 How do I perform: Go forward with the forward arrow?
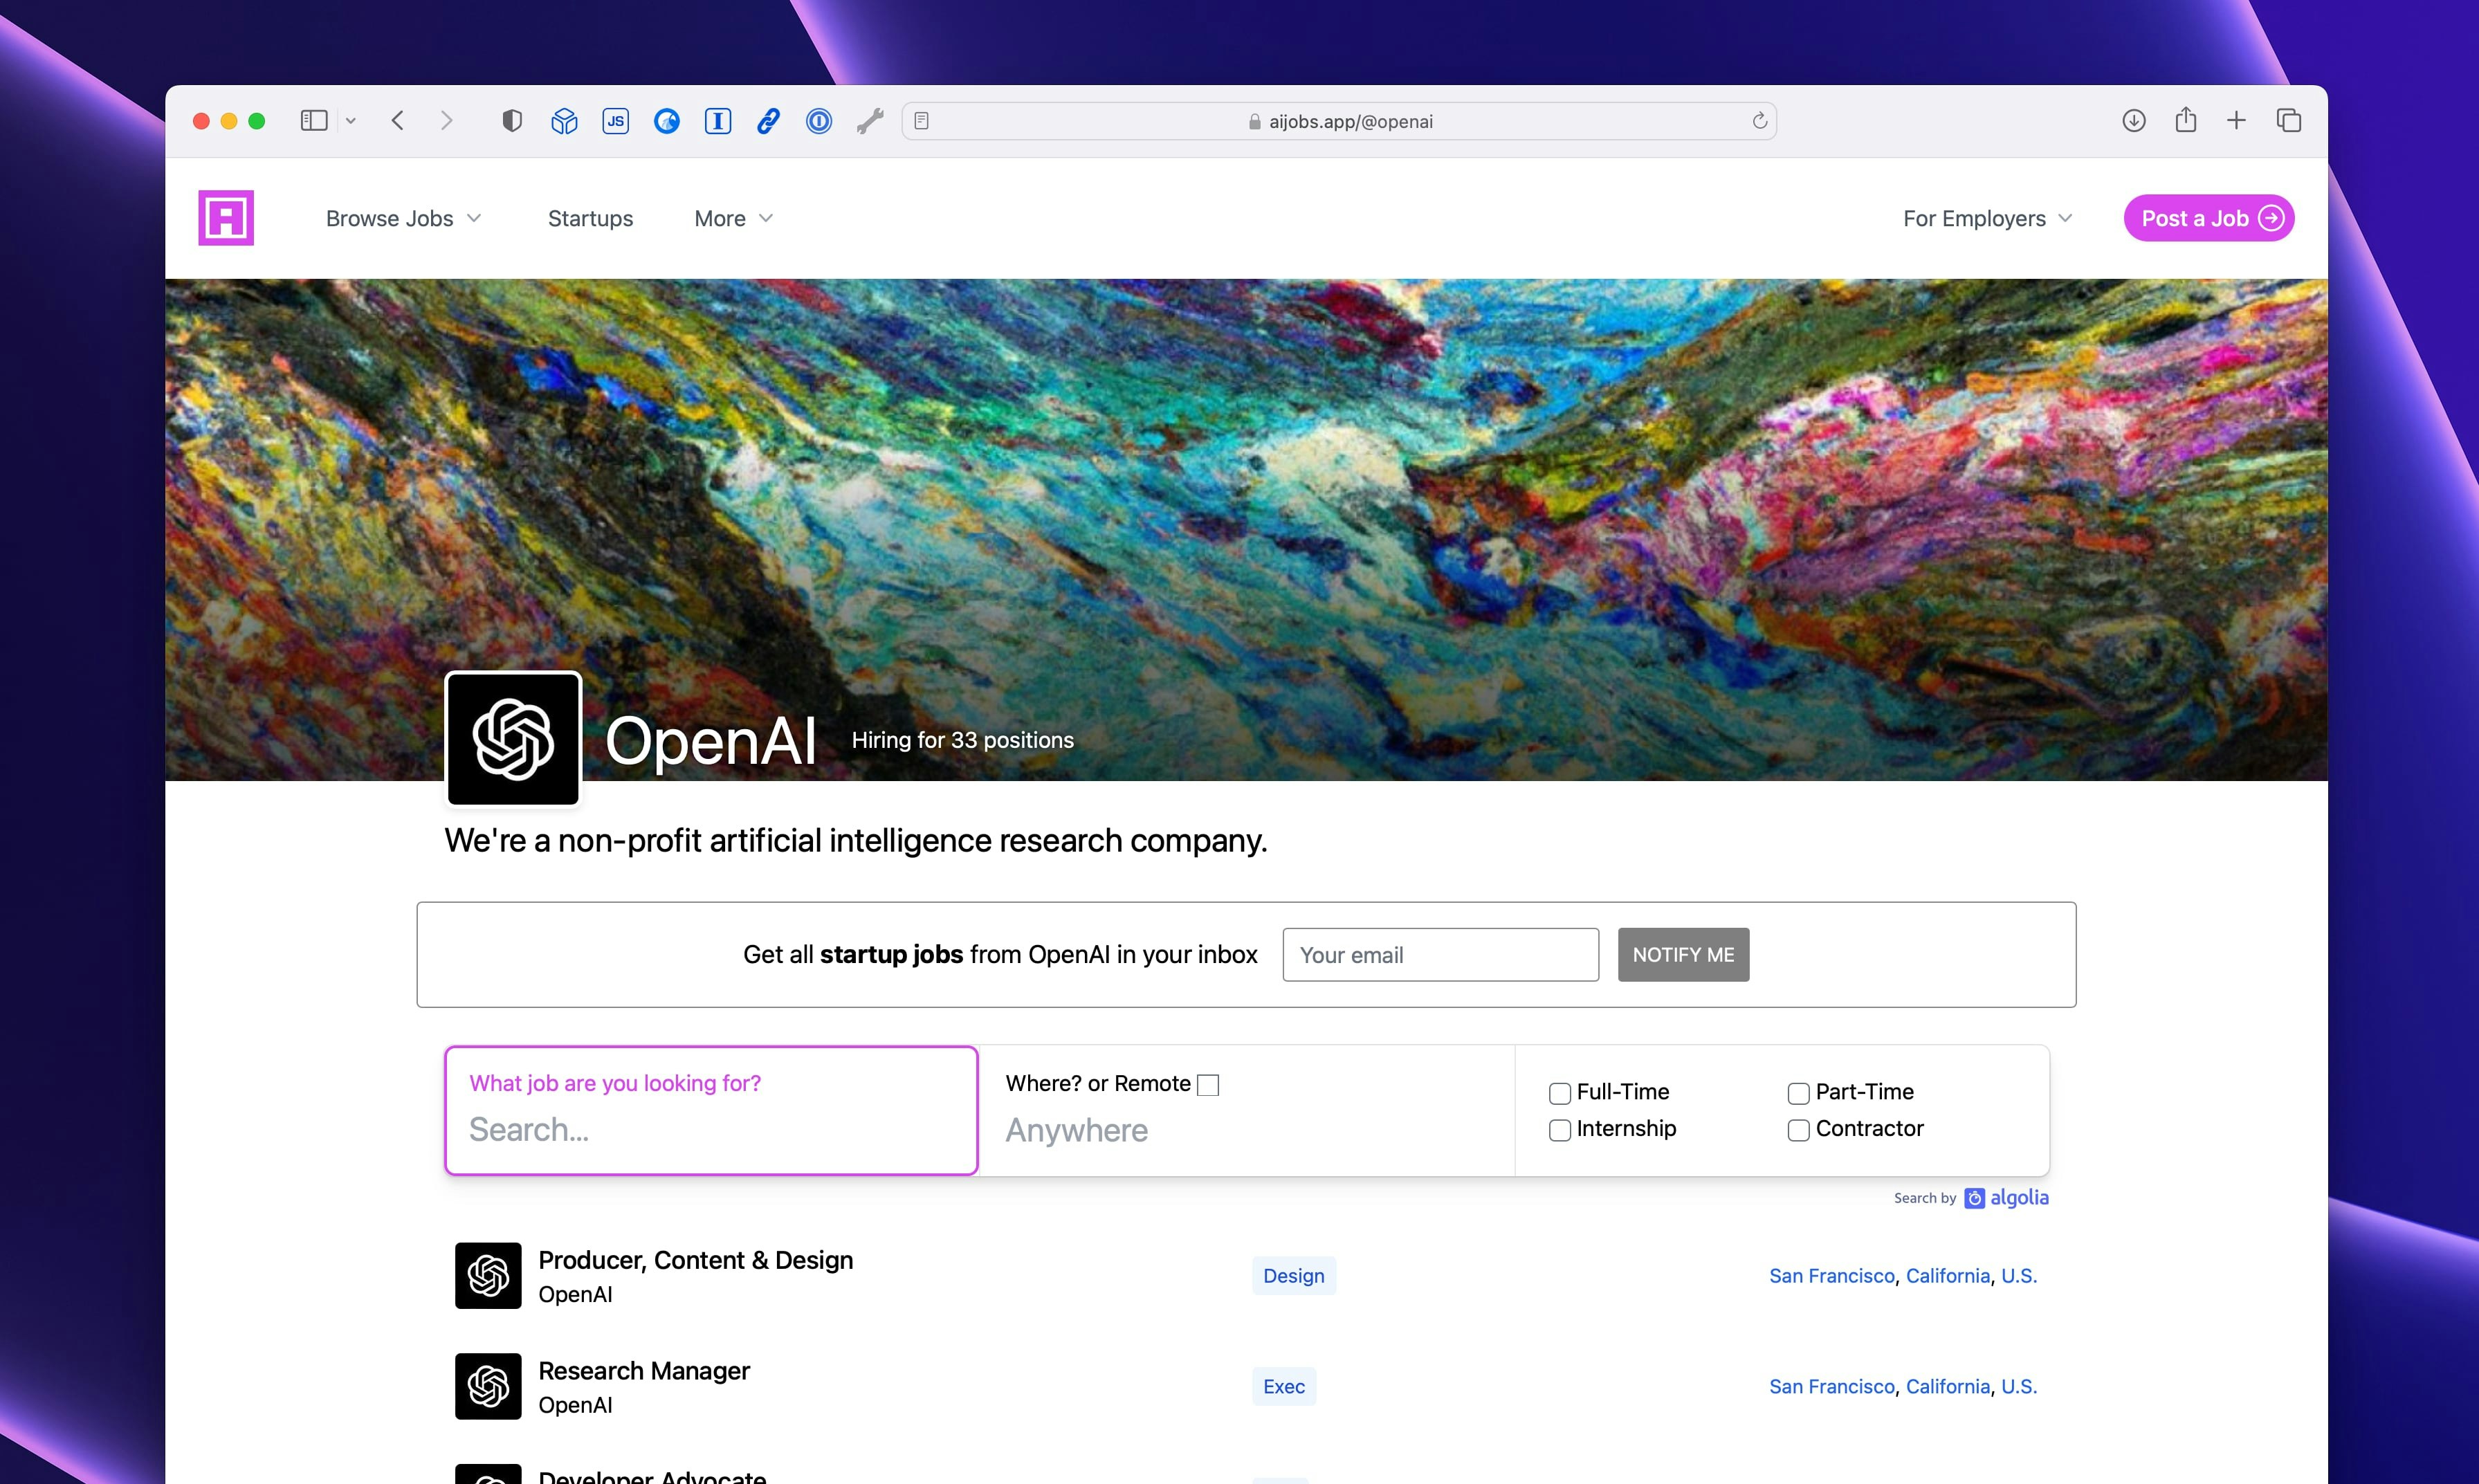point(446,121)
